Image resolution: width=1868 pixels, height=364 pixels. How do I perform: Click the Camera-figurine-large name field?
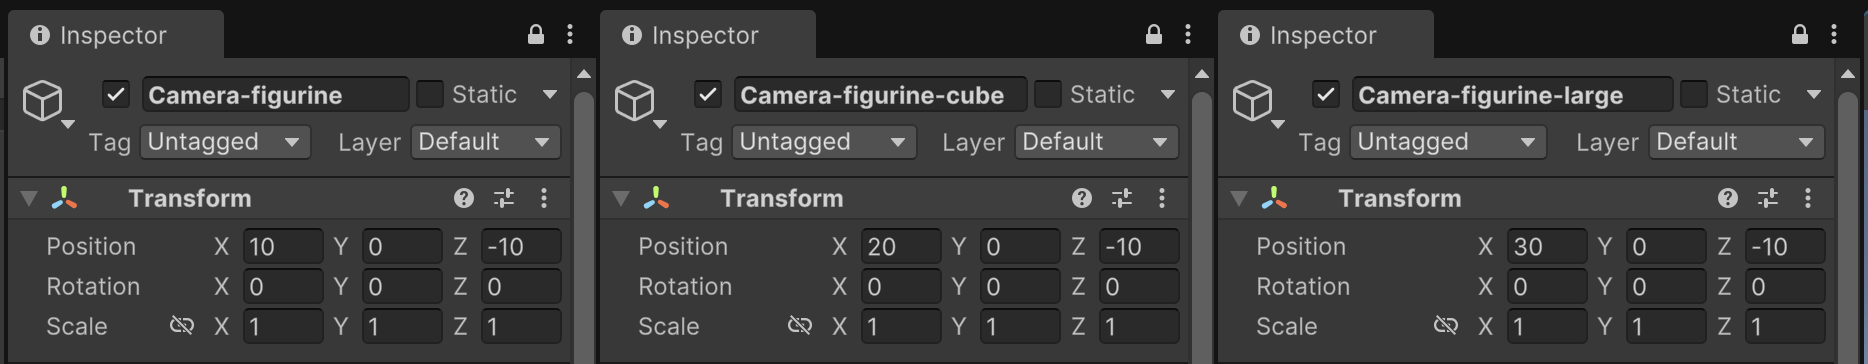1512,95
